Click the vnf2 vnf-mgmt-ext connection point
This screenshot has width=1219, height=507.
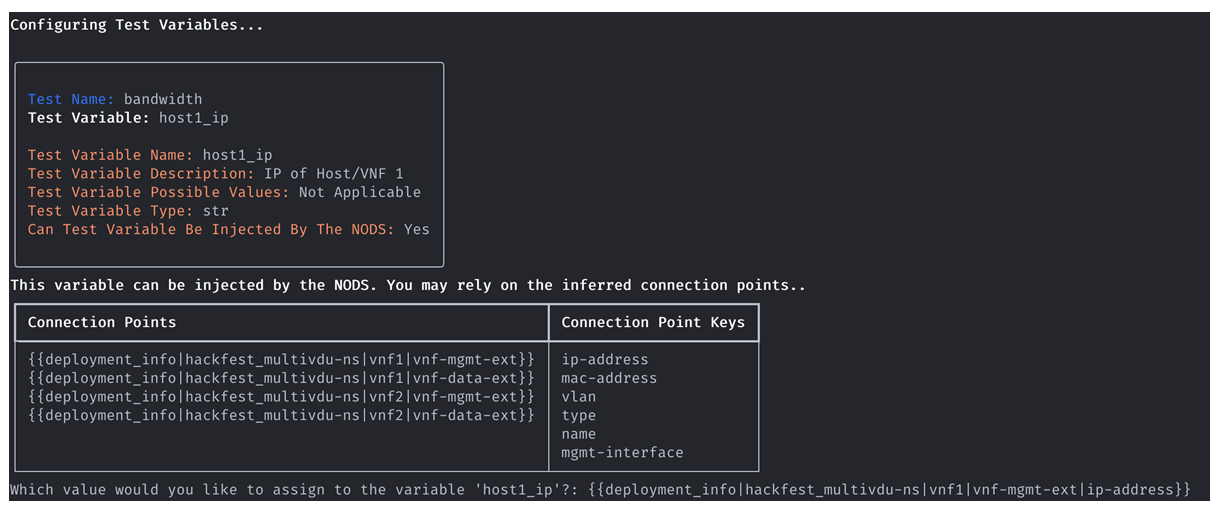click(282, 396)
